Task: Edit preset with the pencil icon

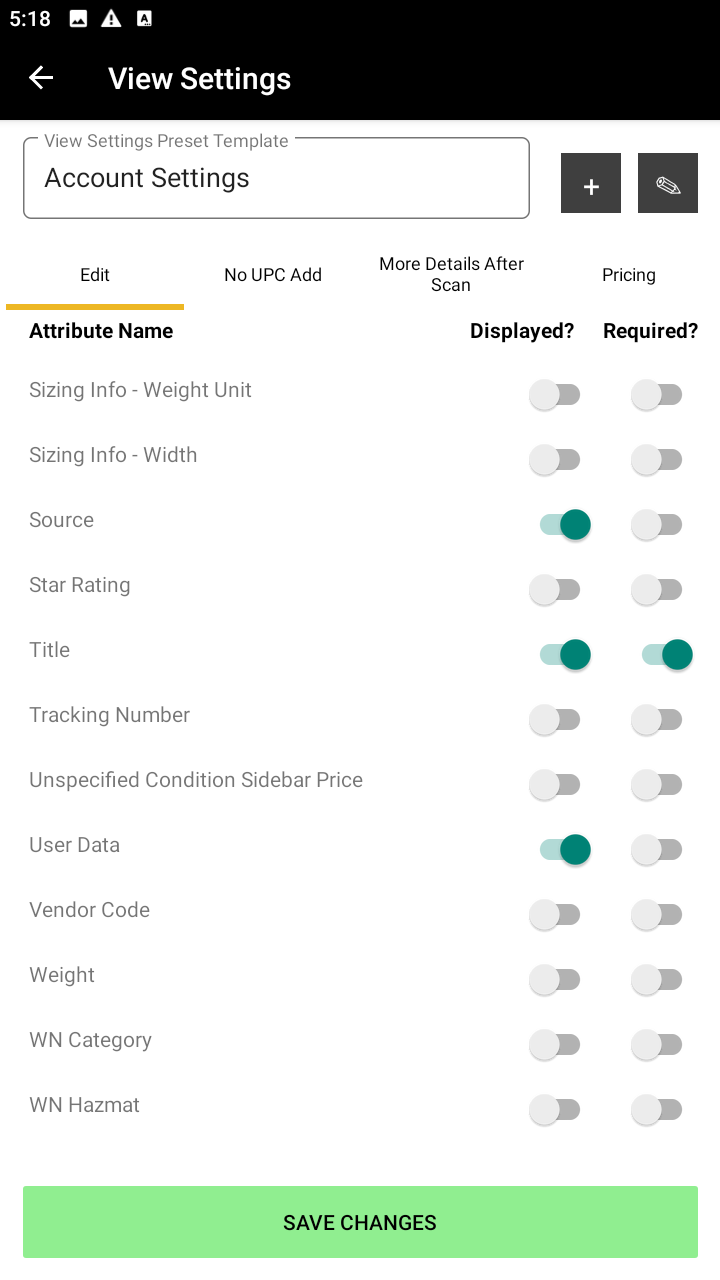Action: tap(668, 183)
